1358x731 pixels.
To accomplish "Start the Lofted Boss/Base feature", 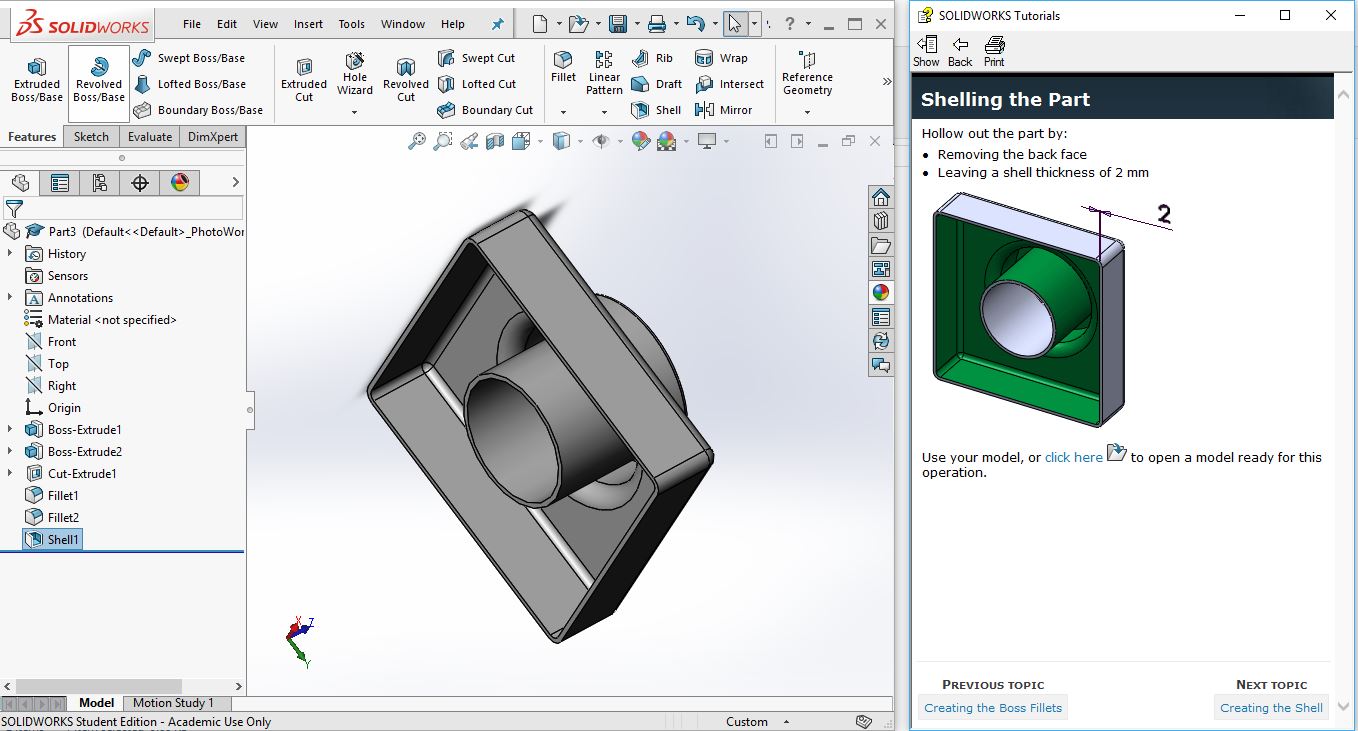I will tap(189, 84).
